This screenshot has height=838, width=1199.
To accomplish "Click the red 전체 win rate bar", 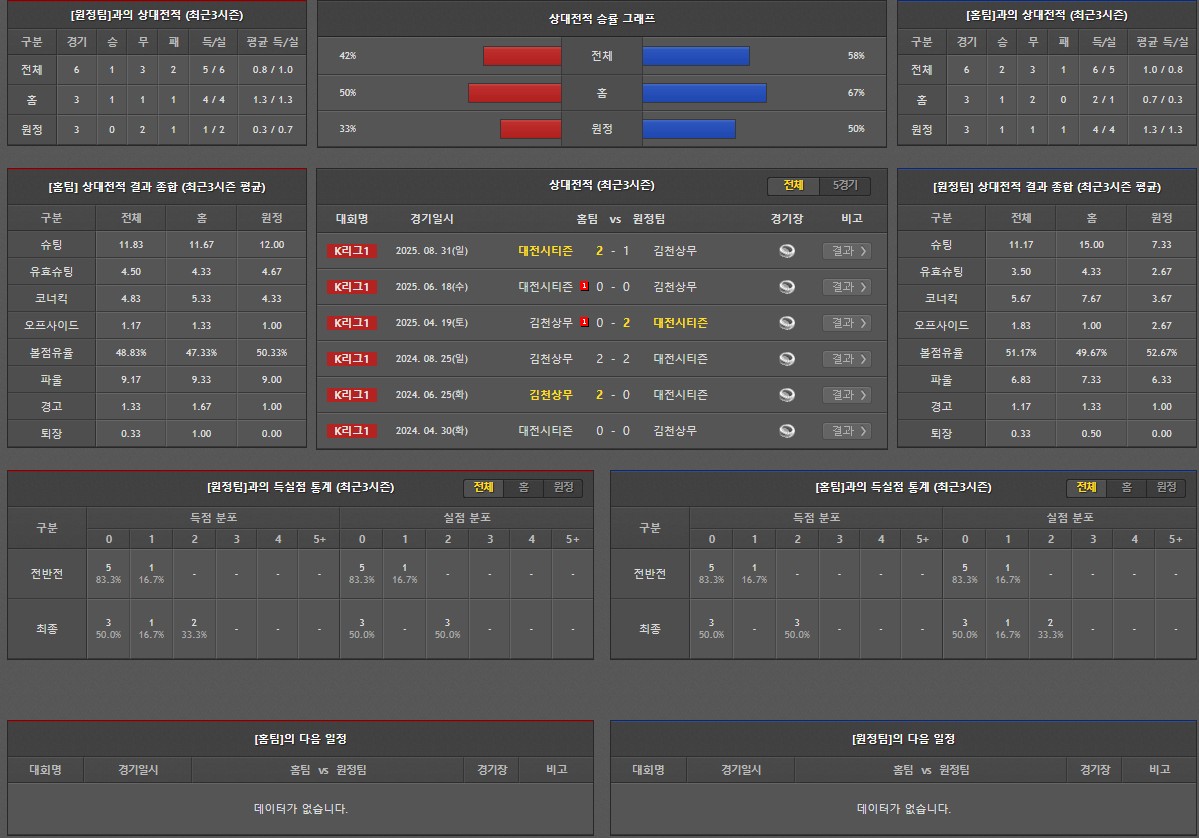I will point(522,56).
